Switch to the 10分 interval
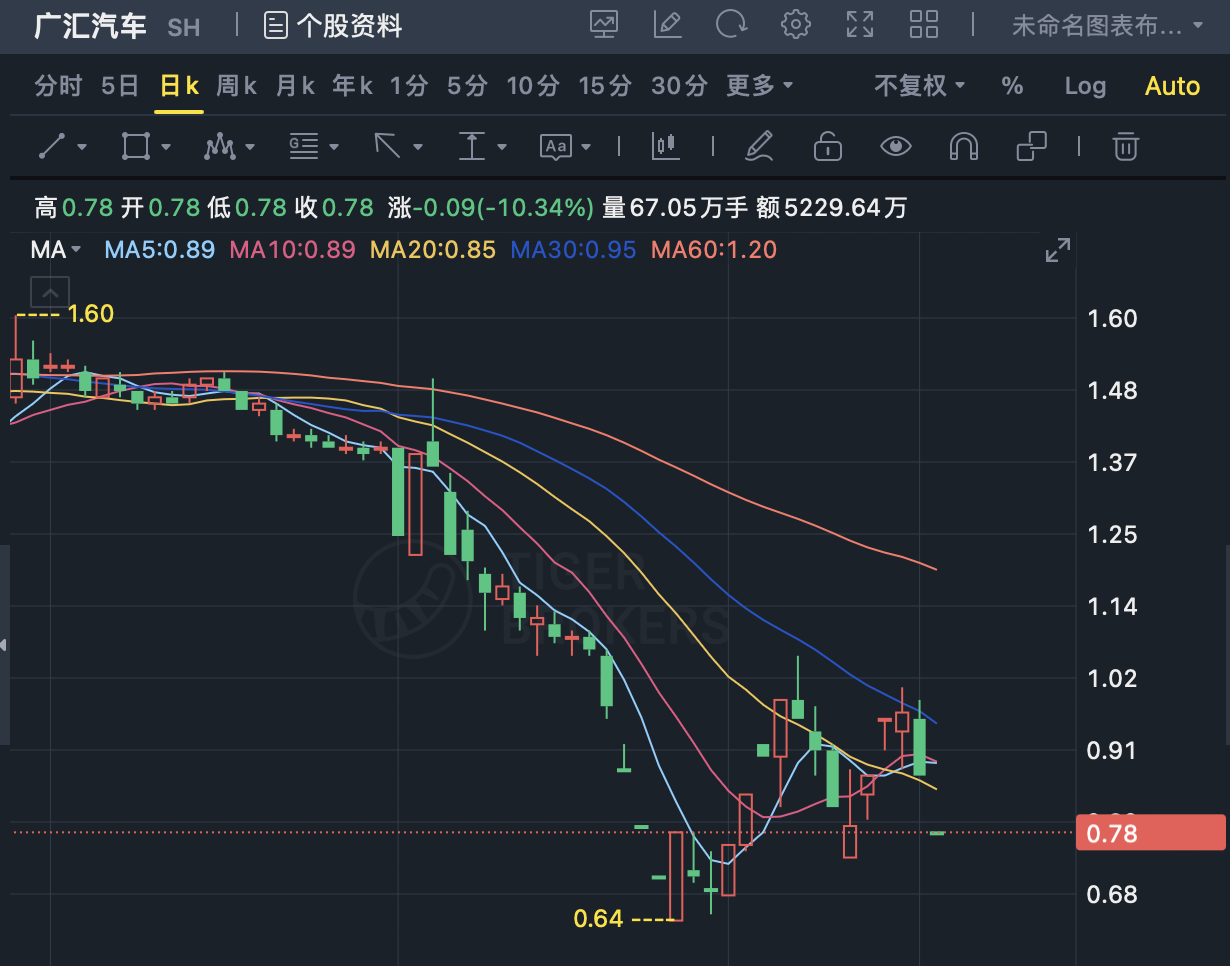Viewport: 1230px width, 966px height. point(533,86)
